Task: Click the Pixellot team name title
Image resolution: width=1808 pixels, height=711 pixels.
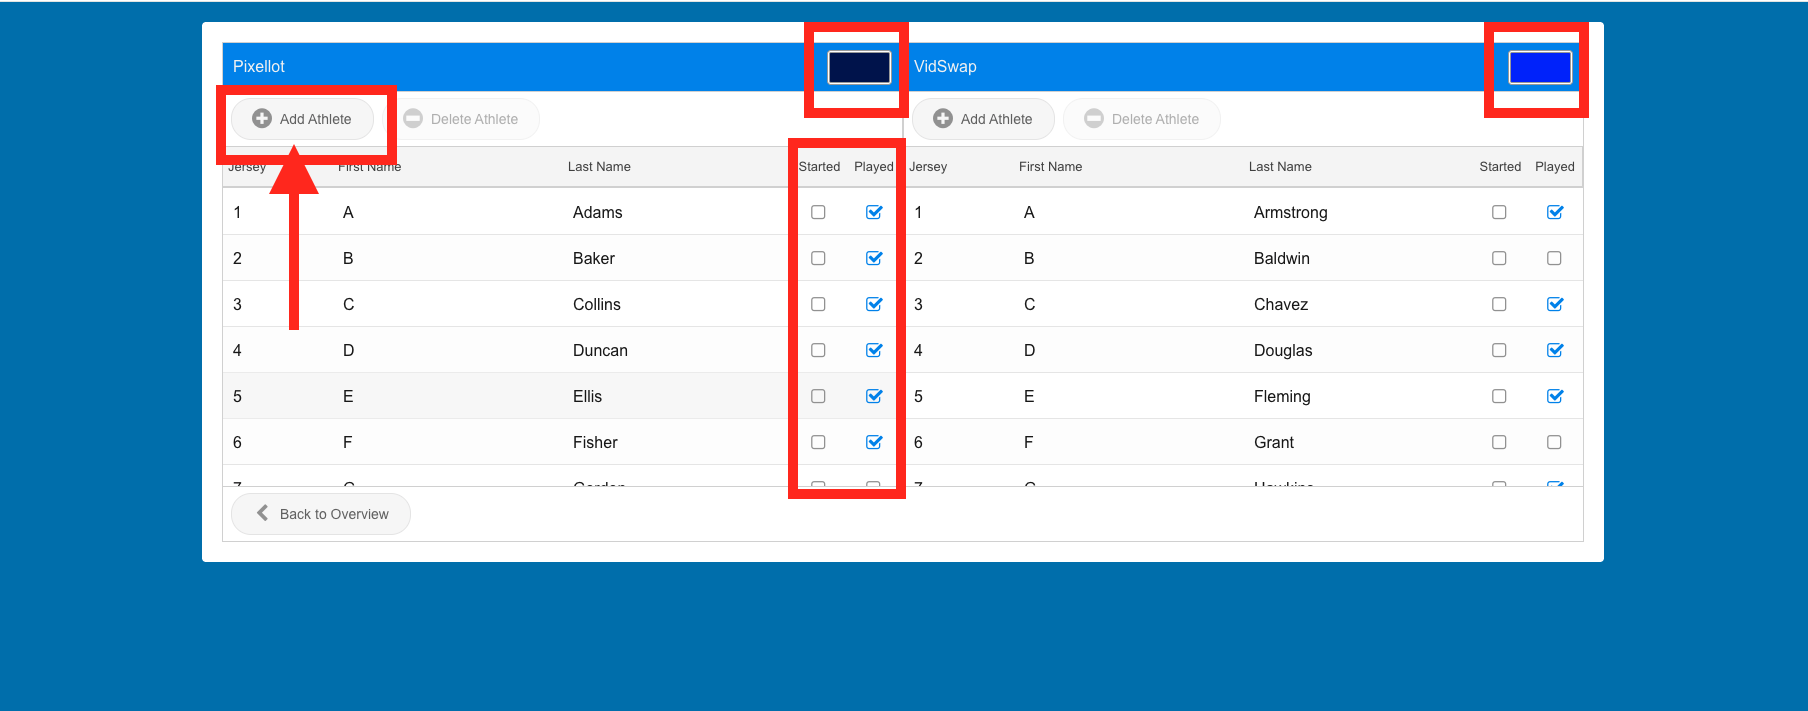Action: (259, 66)
